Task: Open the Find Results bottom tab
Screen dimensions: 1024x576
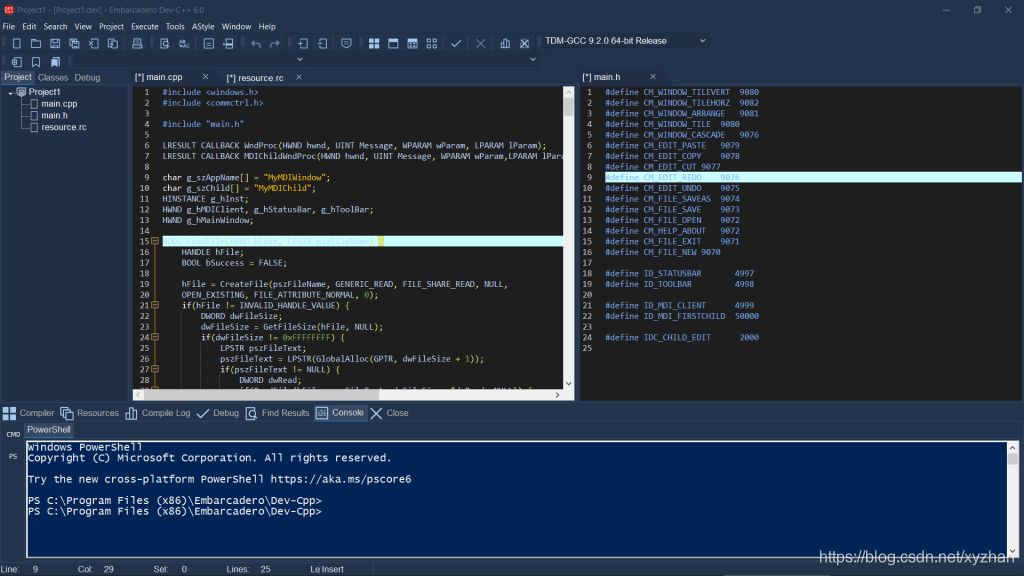Action: [278, 413]
